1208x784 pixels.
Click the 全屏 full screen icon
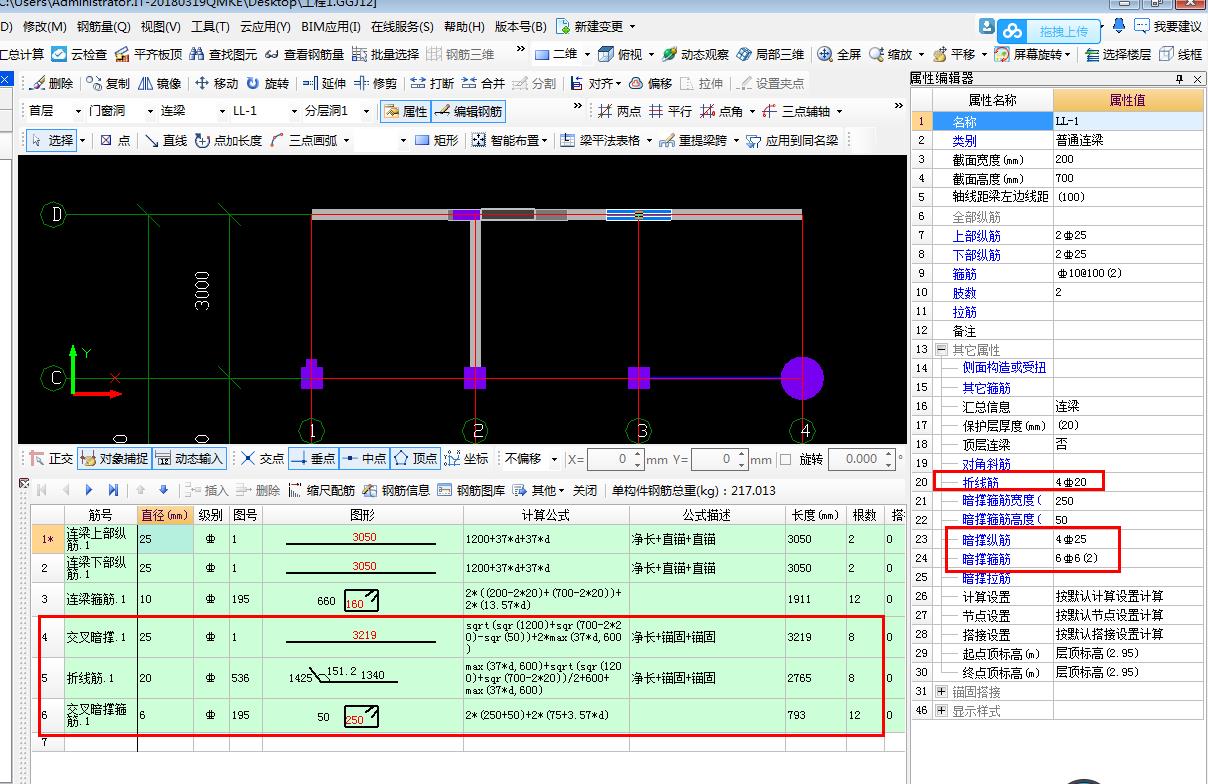click(x=839, y=54)
